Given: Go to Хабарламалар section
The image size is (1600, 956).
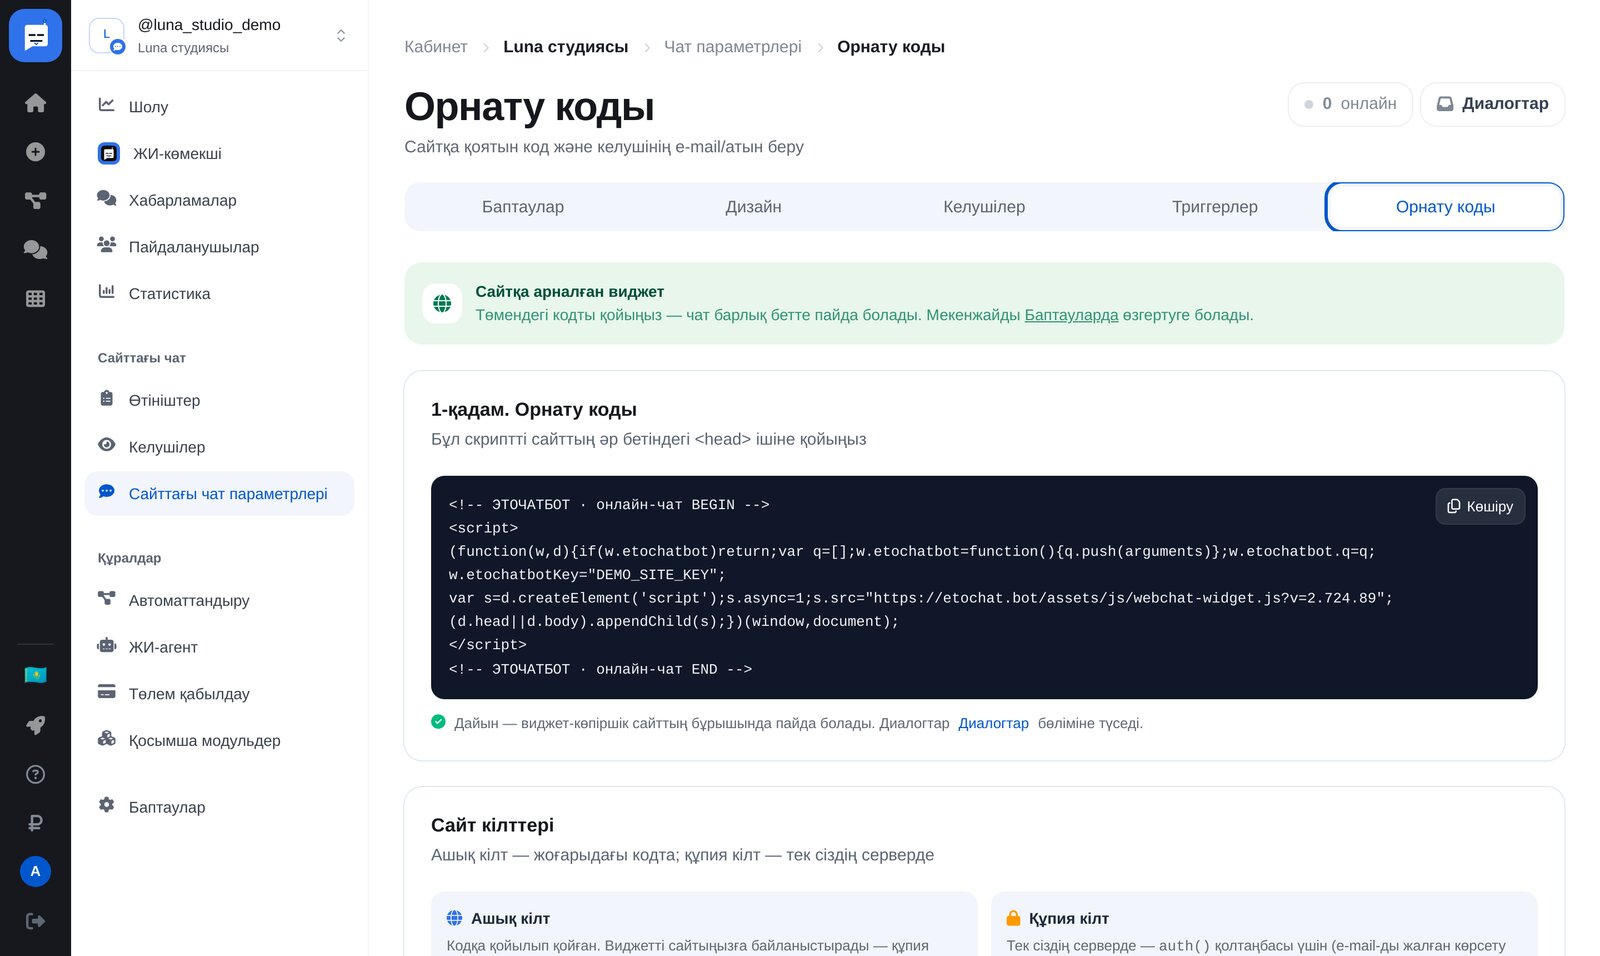Looking at the screenshot, I should pyautogui.click(x=220, y=200).
